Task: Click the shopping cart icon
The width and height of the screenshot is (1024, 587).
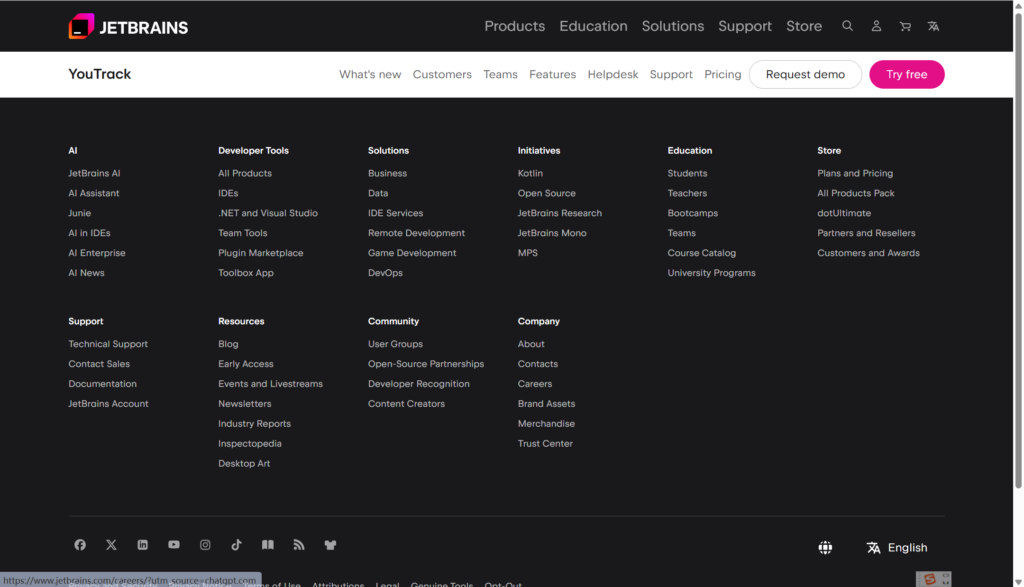Action: (x=905, y=26)
